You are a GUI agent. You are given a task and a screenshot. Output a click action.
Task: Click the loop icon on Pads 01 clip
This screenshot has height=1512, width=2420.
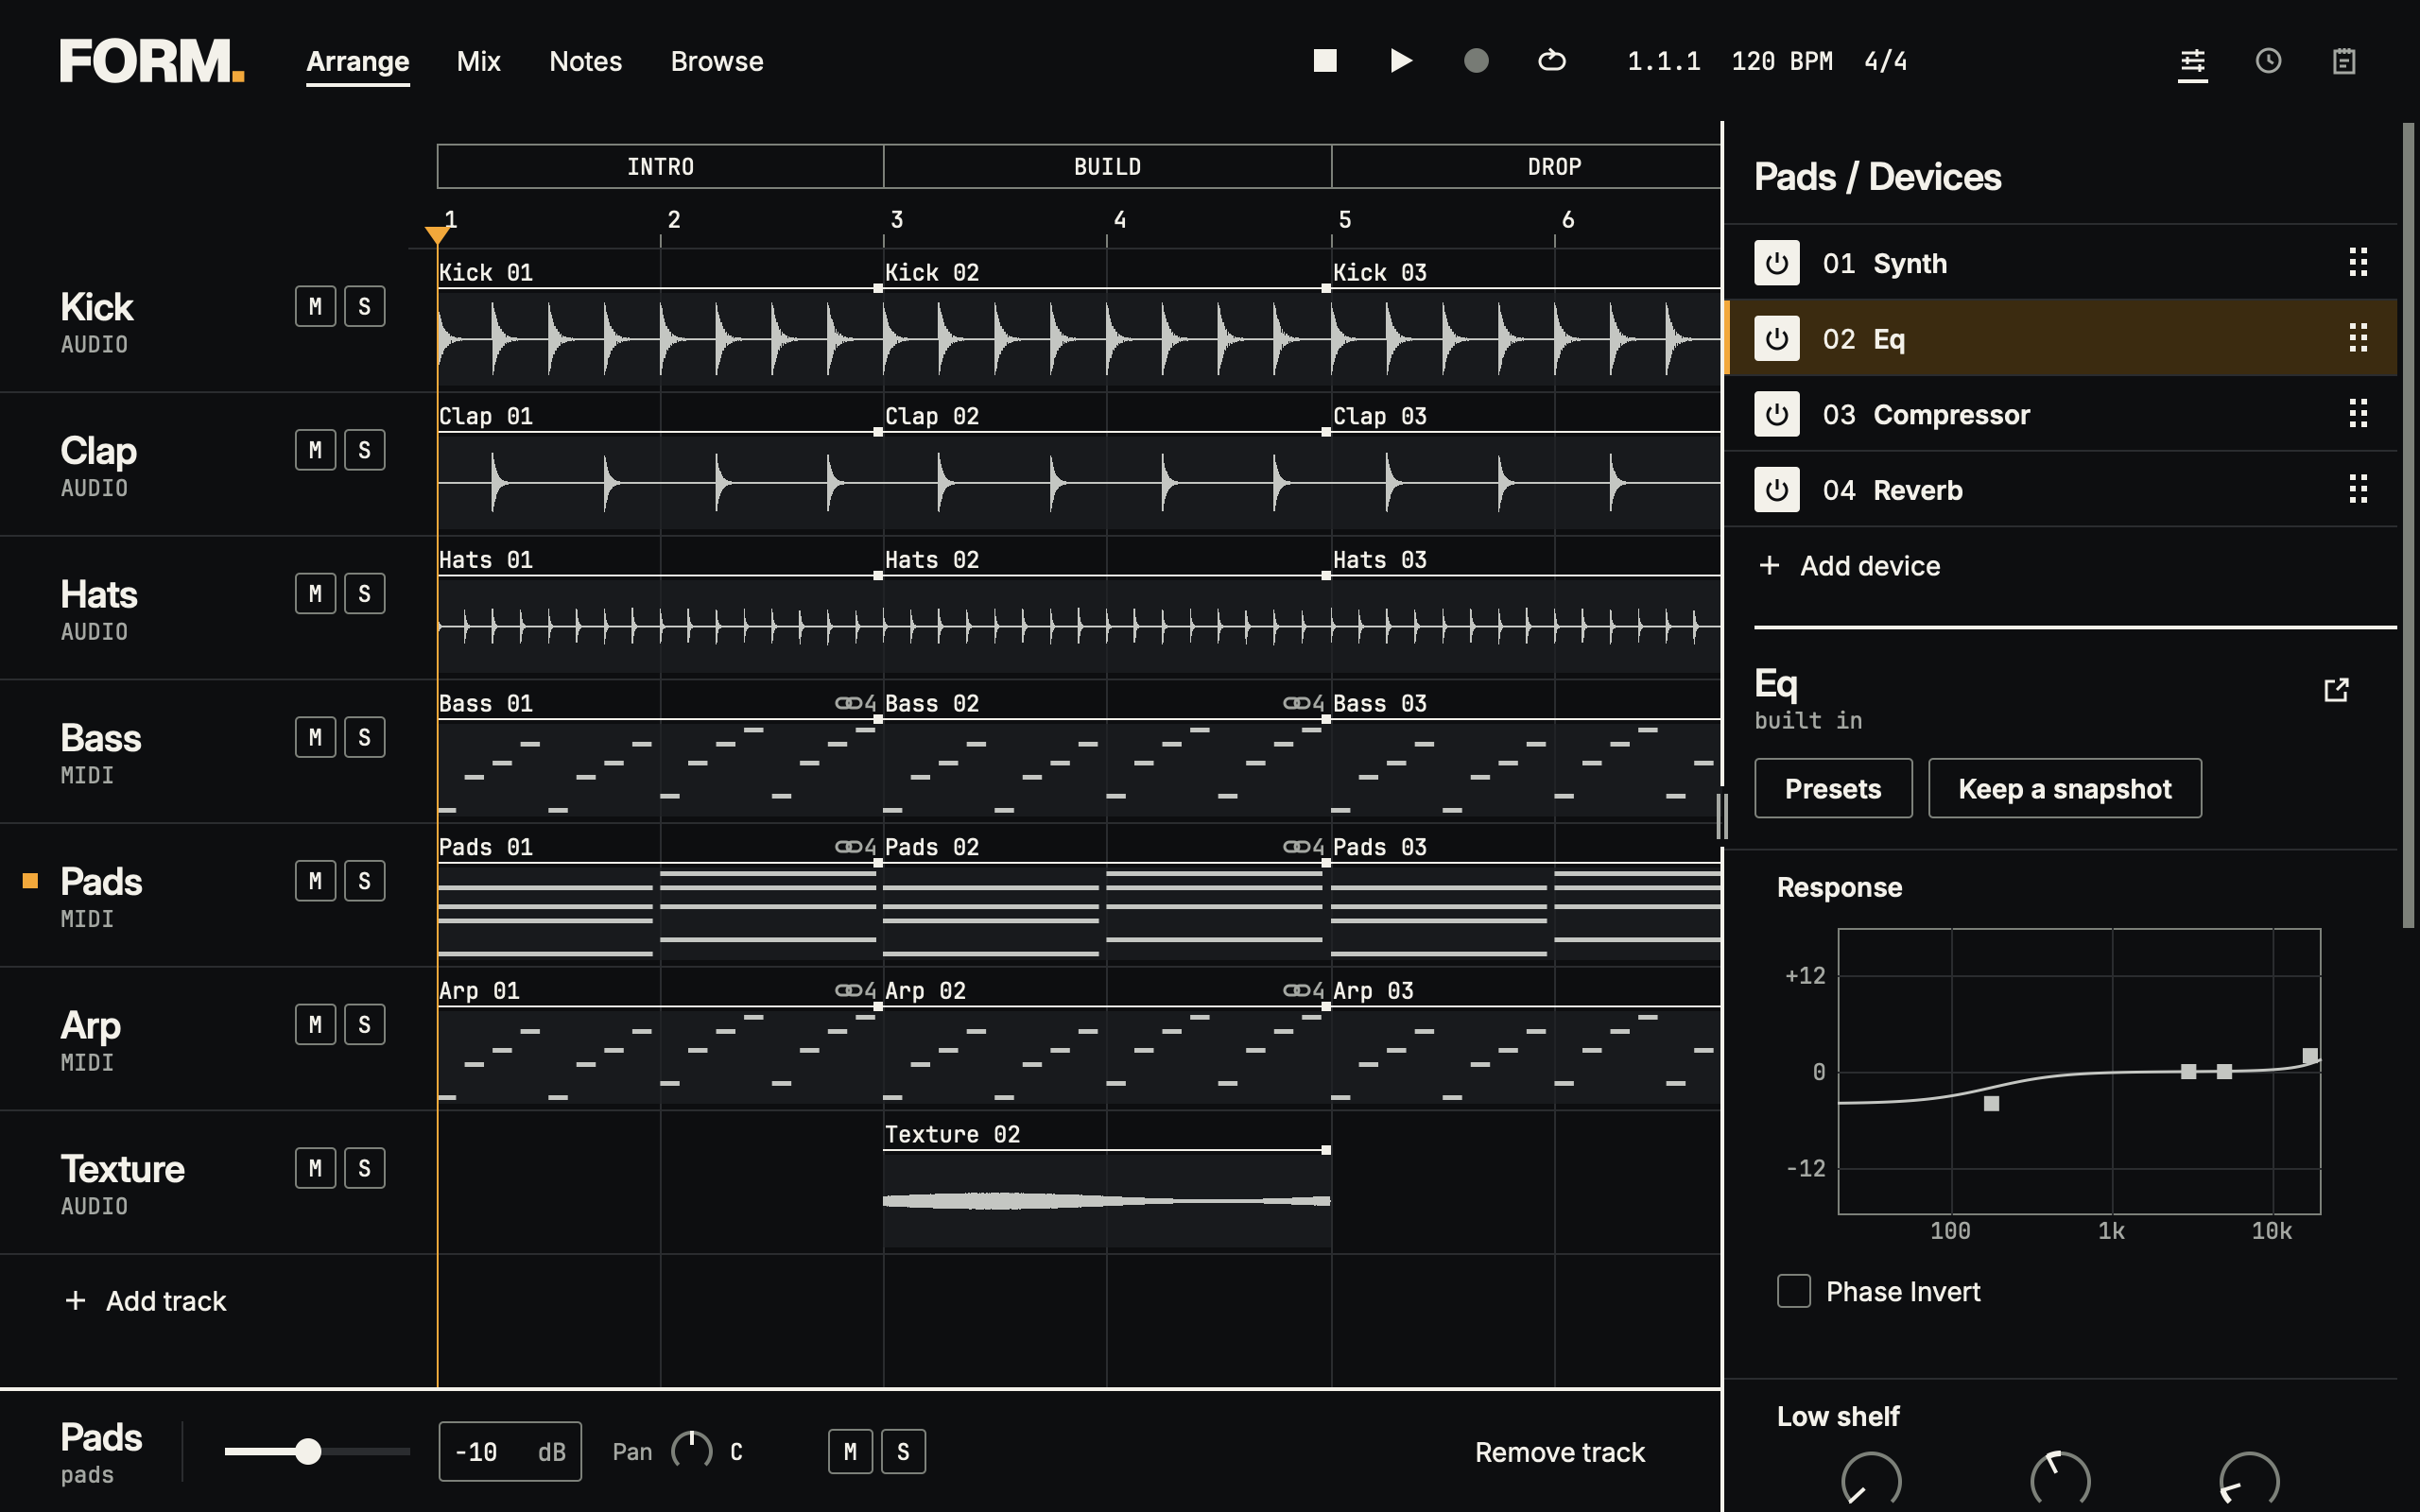pyautogui.click(x=849, y=847)
